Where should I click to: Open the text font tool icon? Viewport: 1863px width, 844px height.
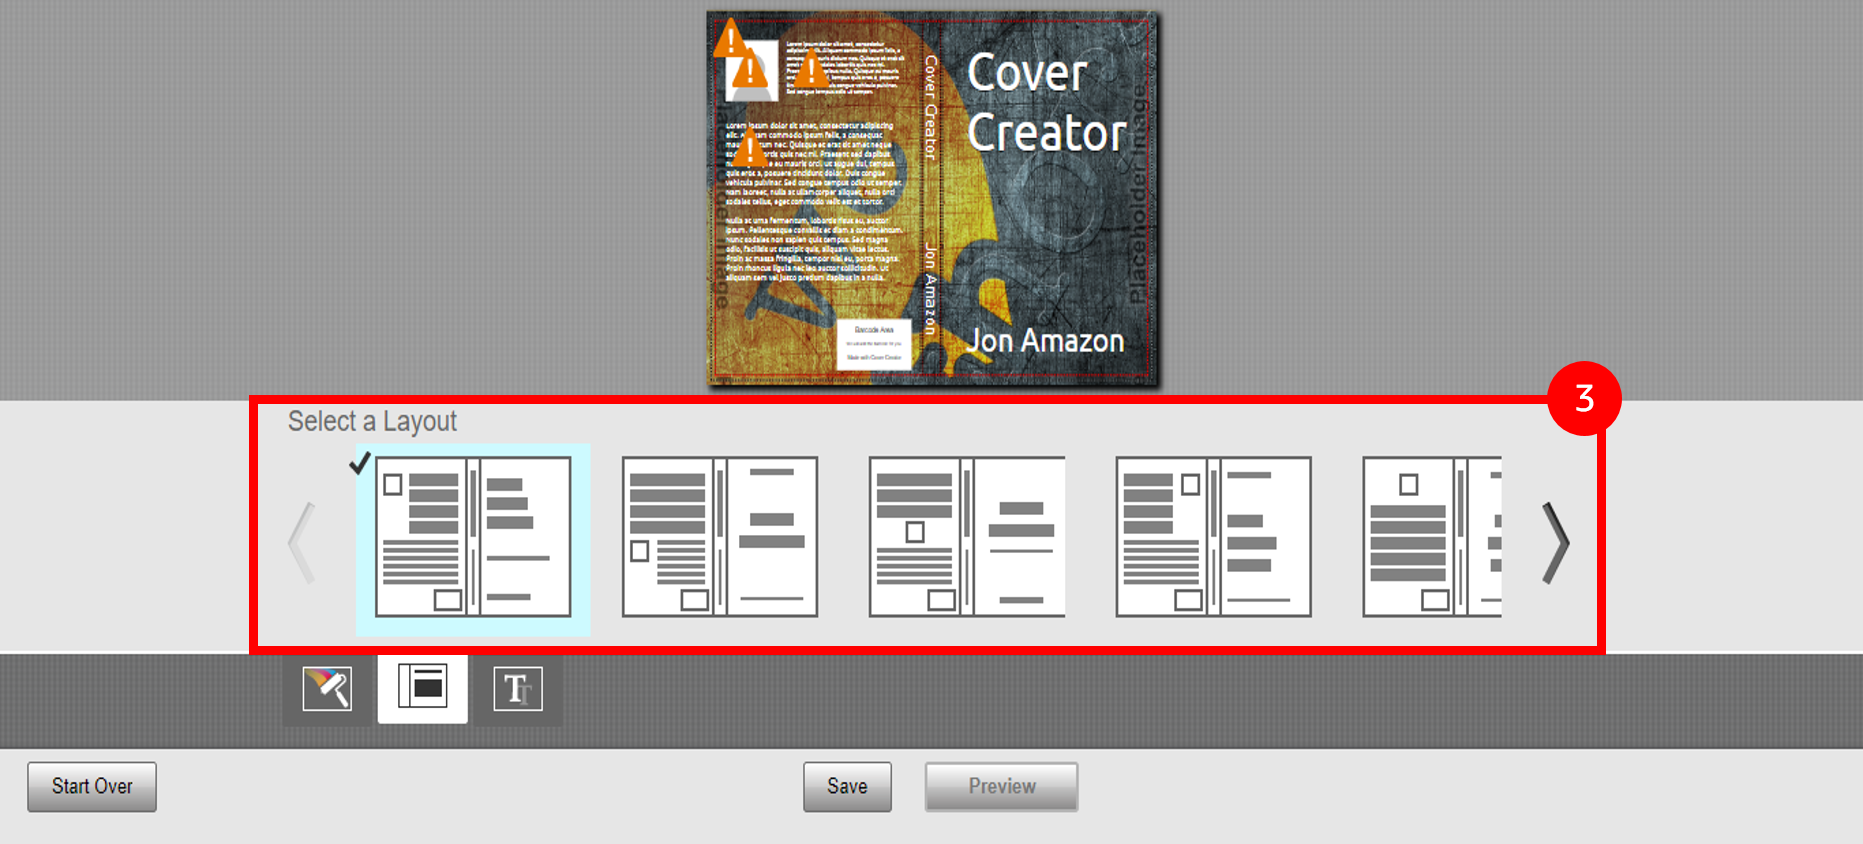[517, 689]
